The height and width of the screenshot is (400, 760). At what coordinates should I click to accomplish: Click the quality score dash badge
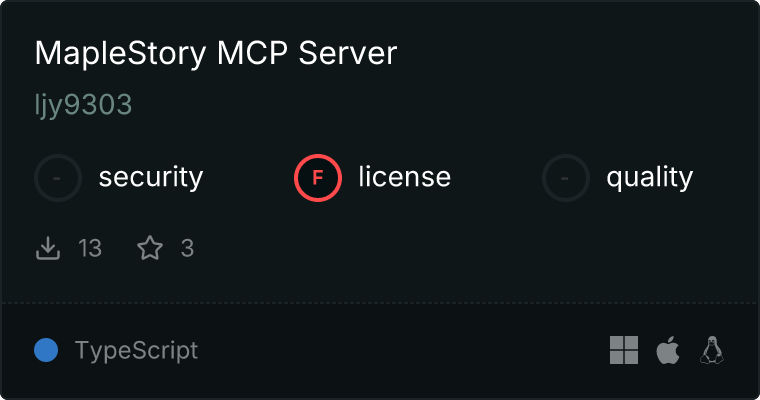click(566, 178)
